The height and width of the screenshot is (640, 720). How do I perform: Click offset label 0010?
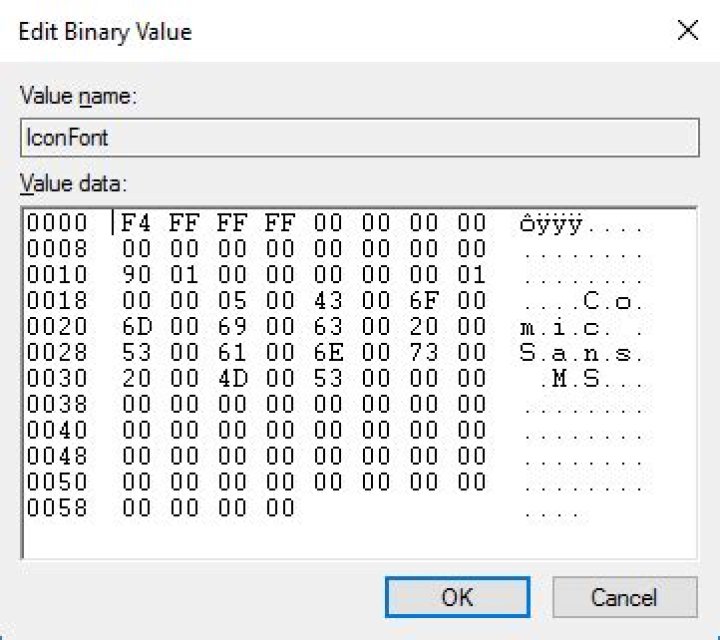click(57, 275)
